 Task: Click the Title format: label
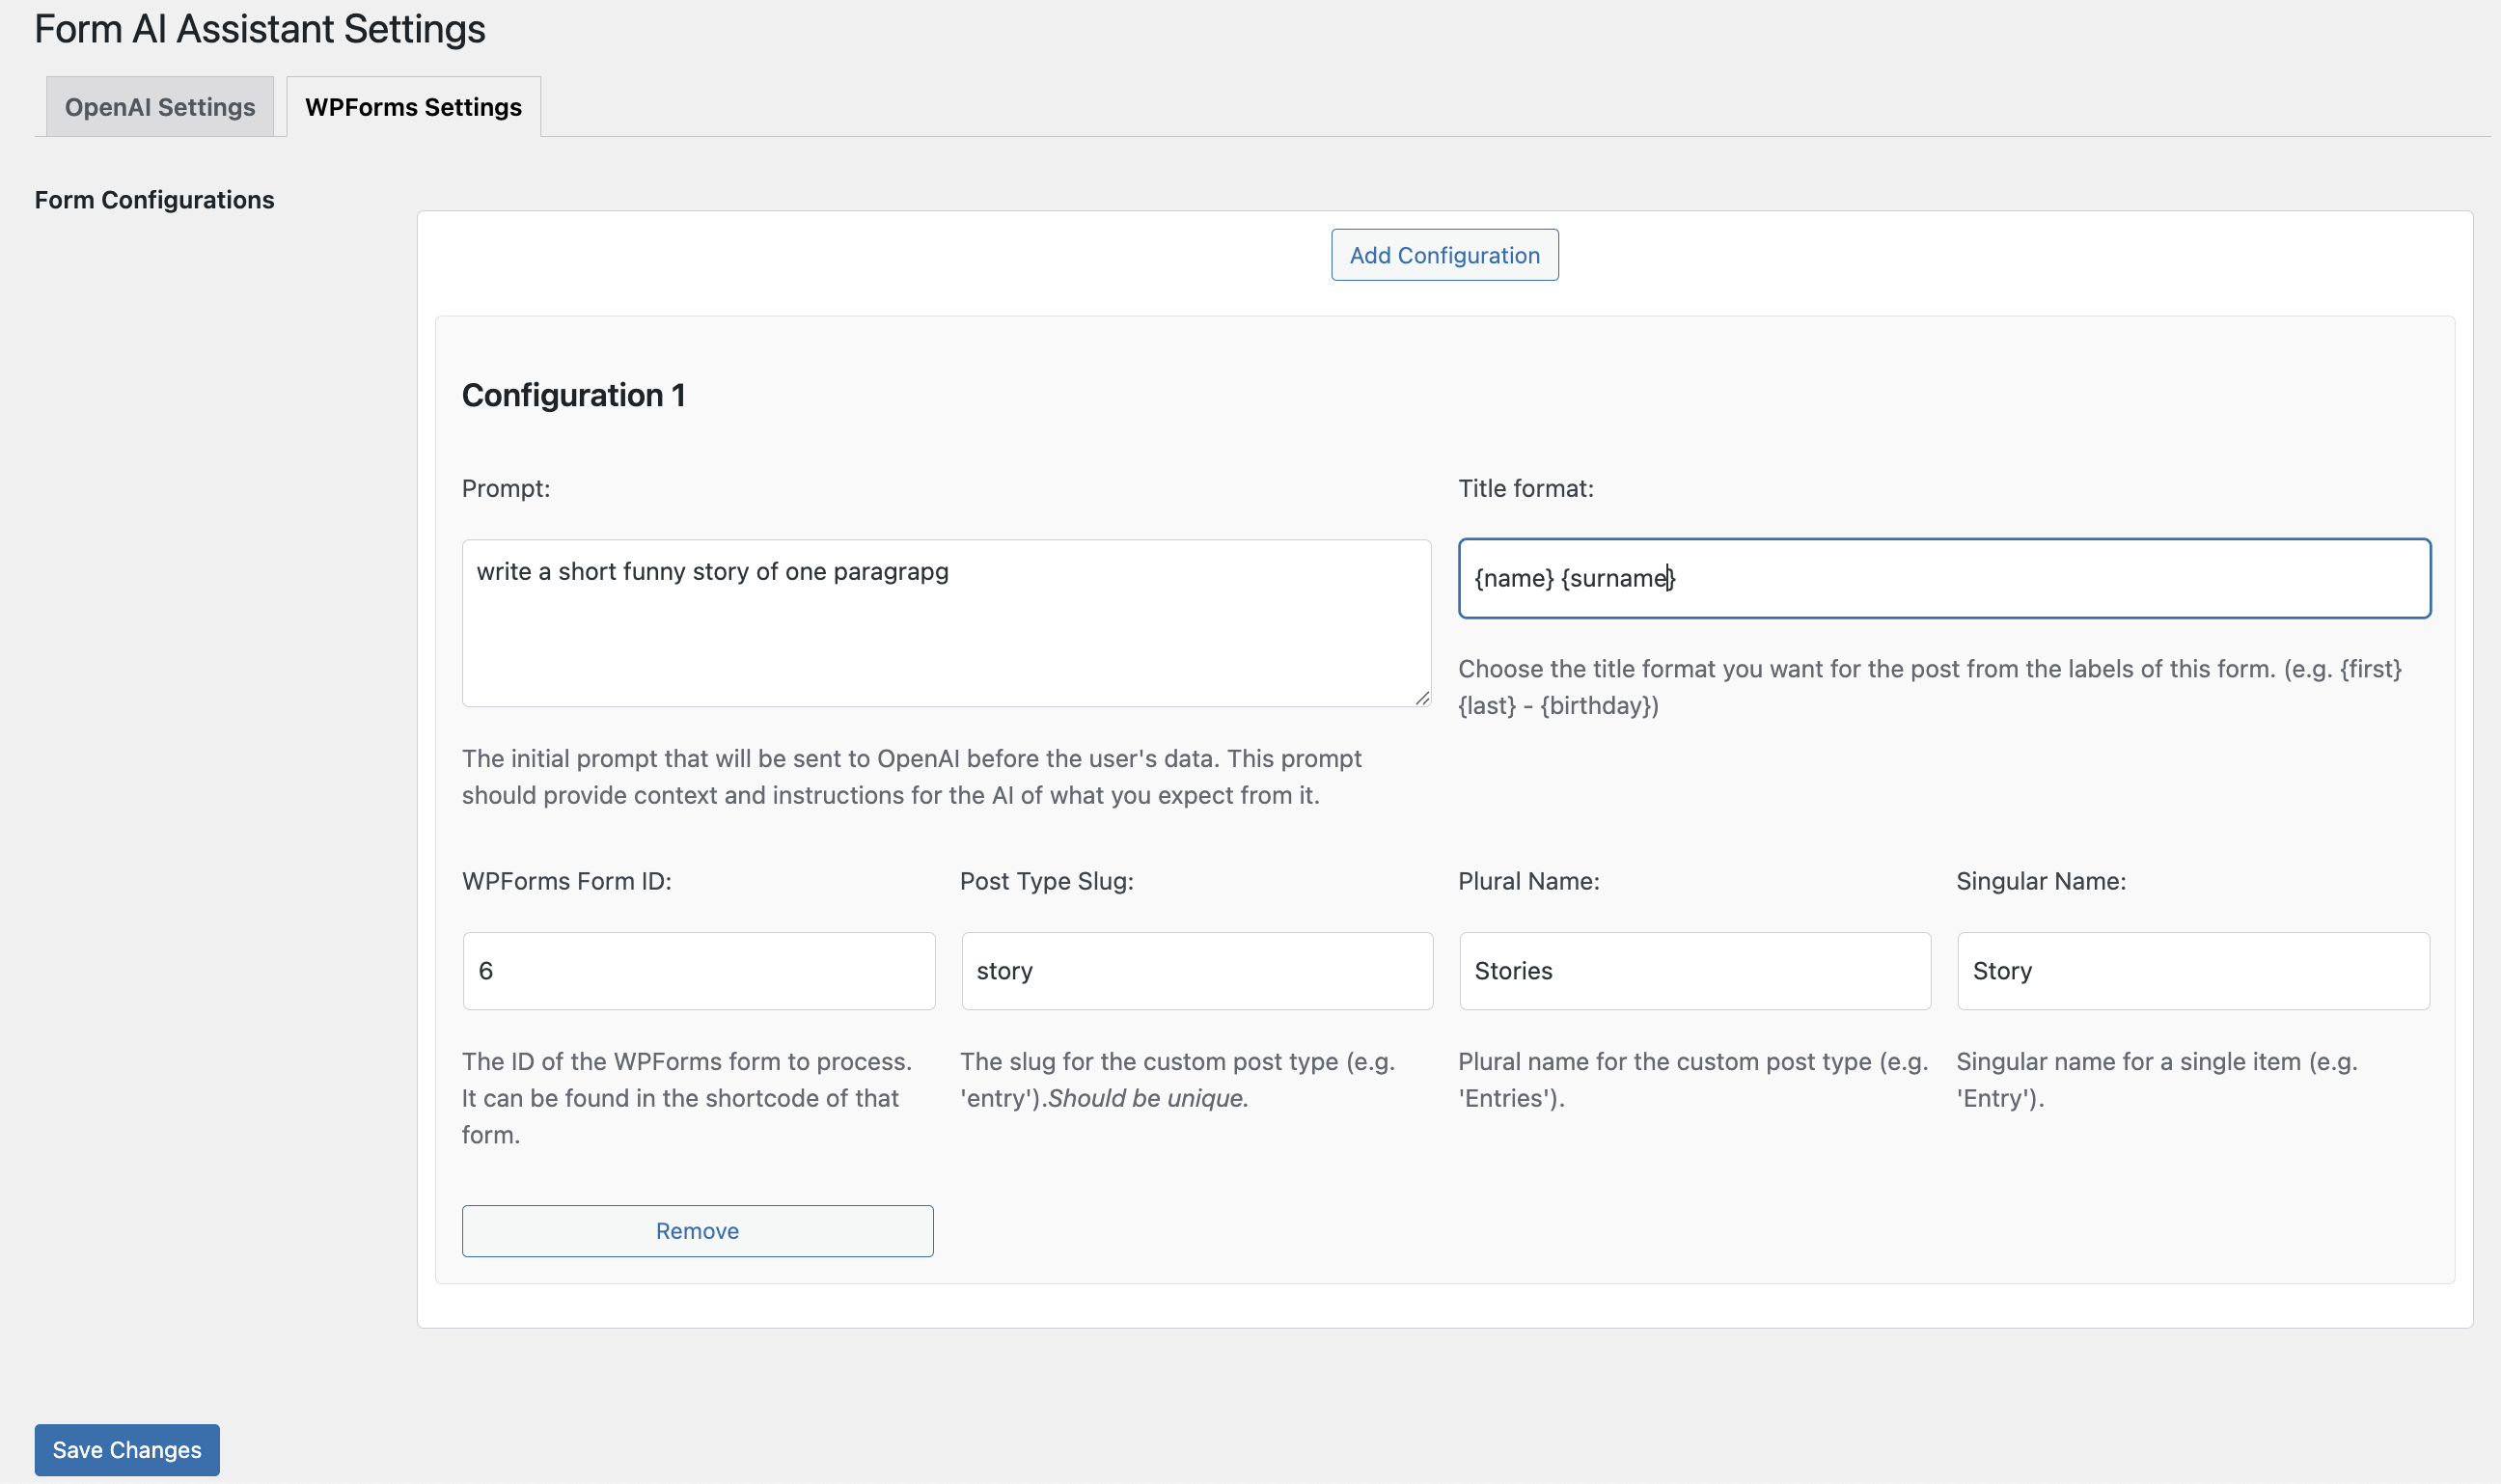click(x=1525, y=488)
